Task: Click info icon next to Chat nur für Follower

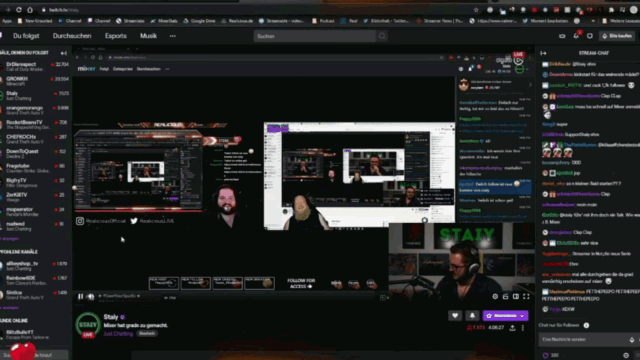Action: [586, 325]
